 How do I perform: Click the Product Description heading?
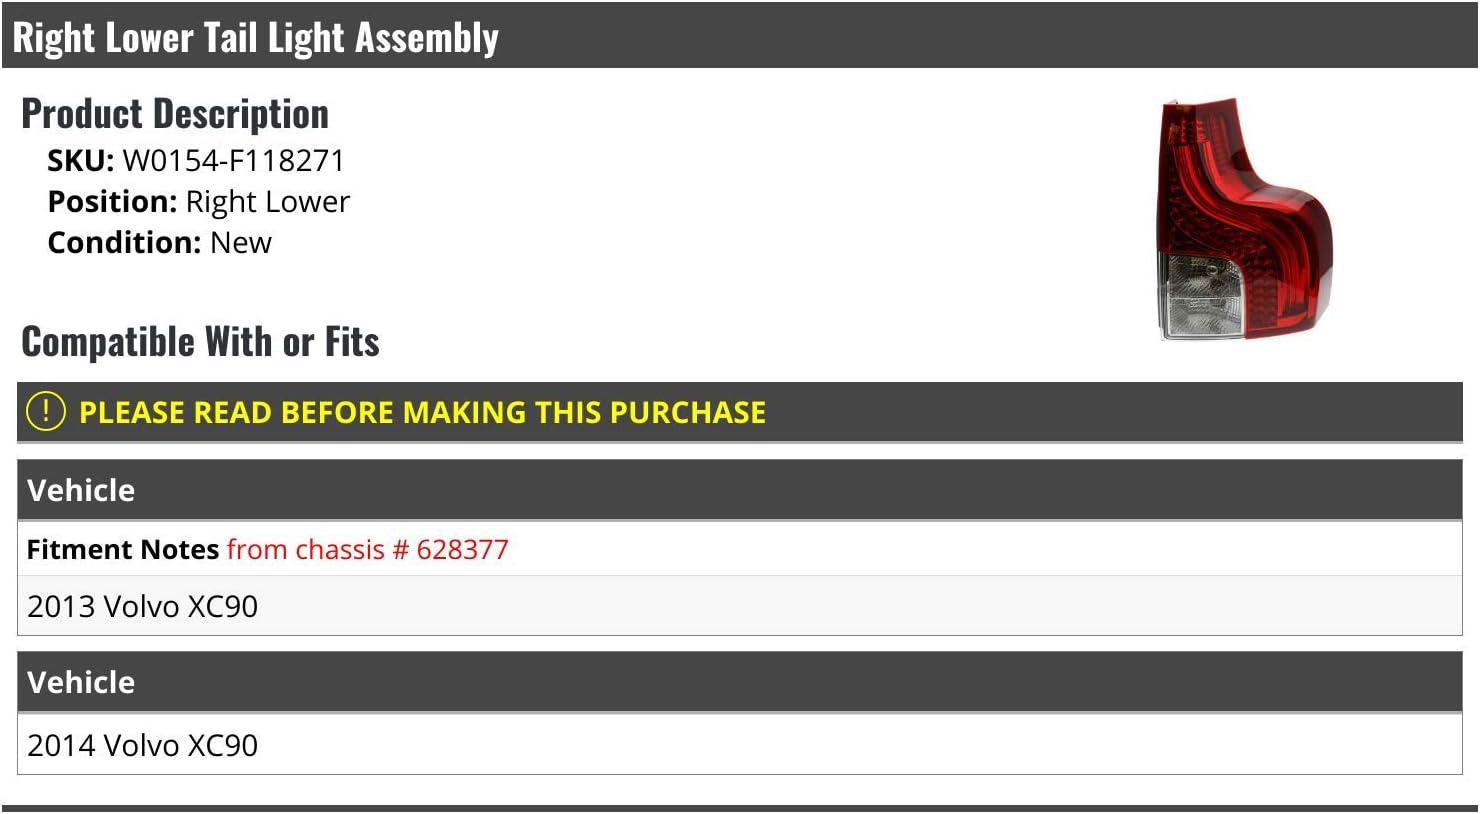(175, 114)
